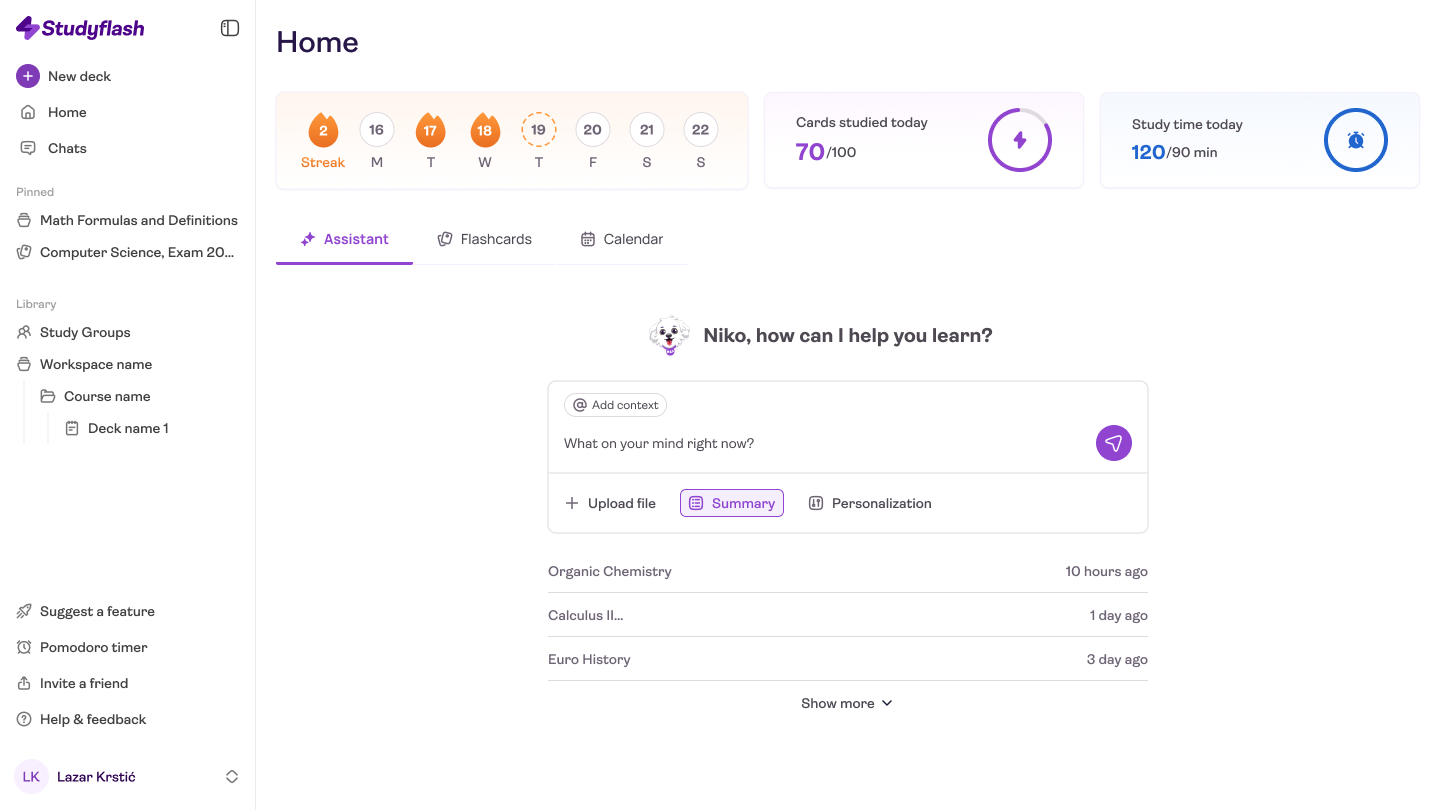Send message with the paper plane icon
The image size is (1440, 810).
(1113, 443)
